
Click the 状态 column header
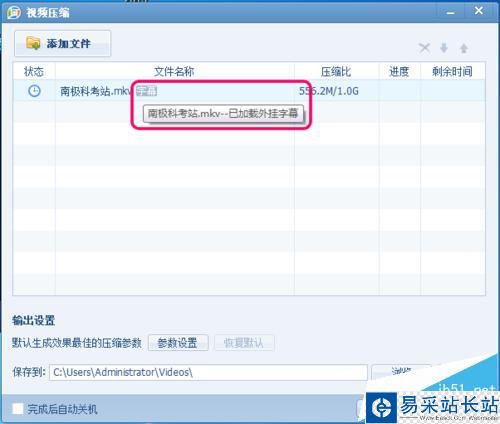pyautogui.click(x=34, y=71)
